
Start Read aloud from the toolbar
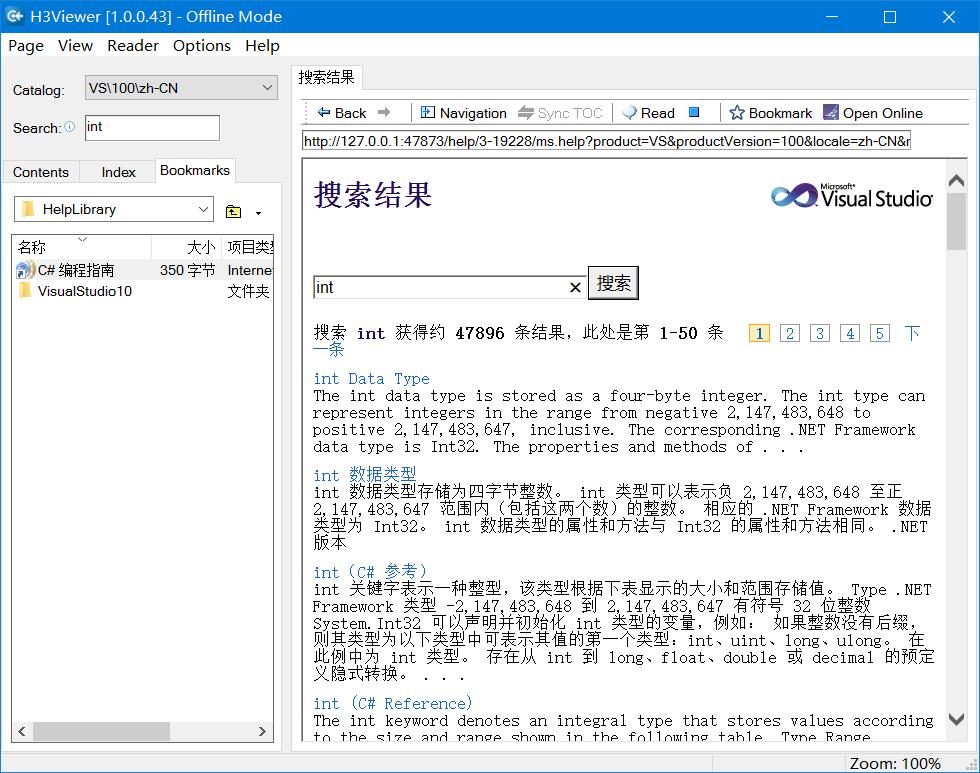click(649, 113)
